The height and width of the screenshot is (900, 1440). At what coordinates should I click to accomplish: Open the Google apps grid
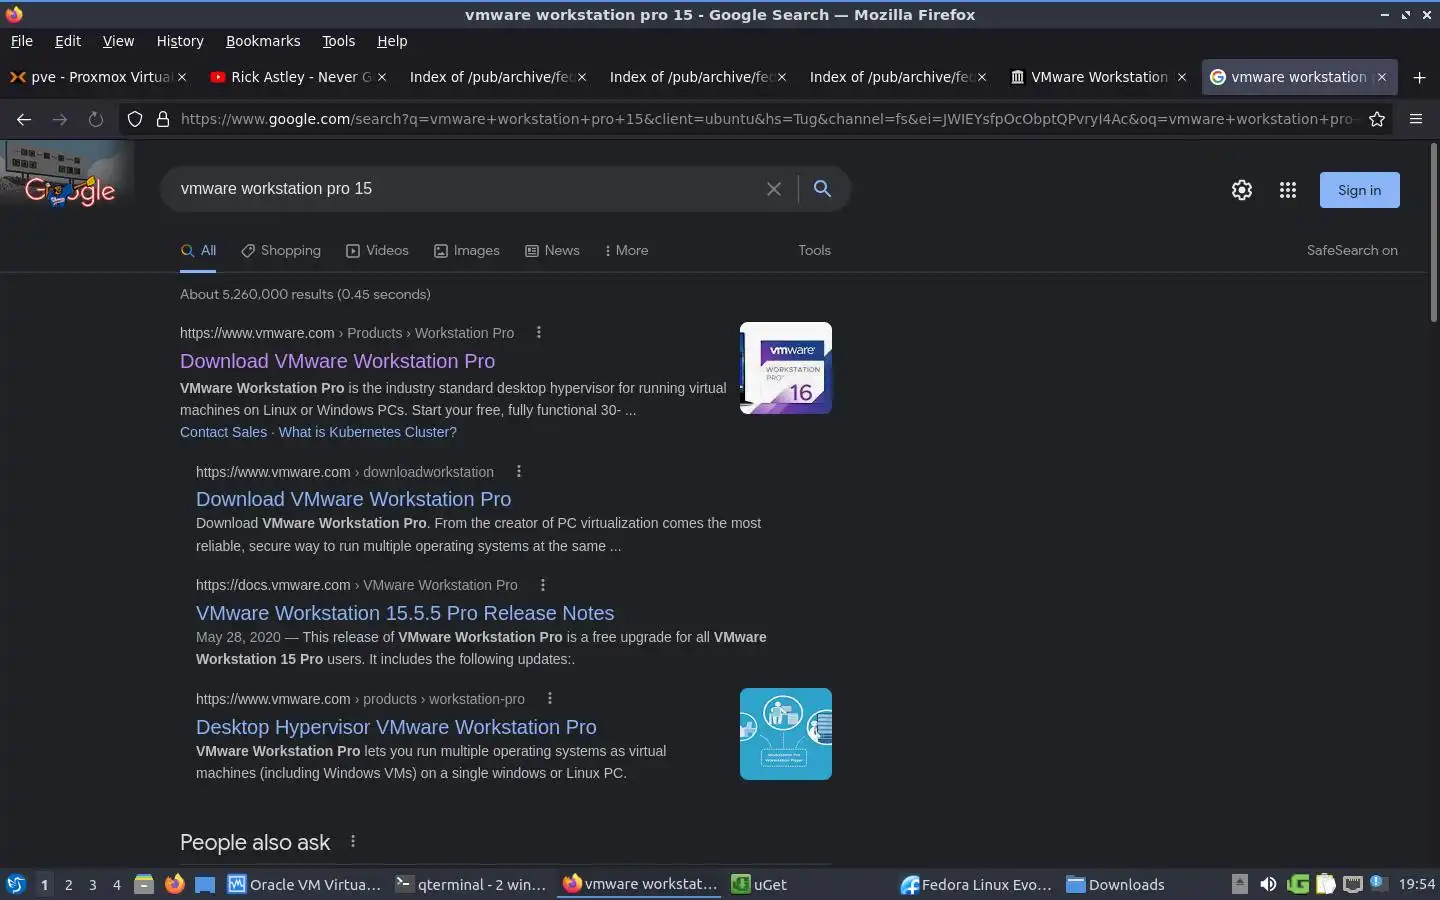(x=1288, y=190)
